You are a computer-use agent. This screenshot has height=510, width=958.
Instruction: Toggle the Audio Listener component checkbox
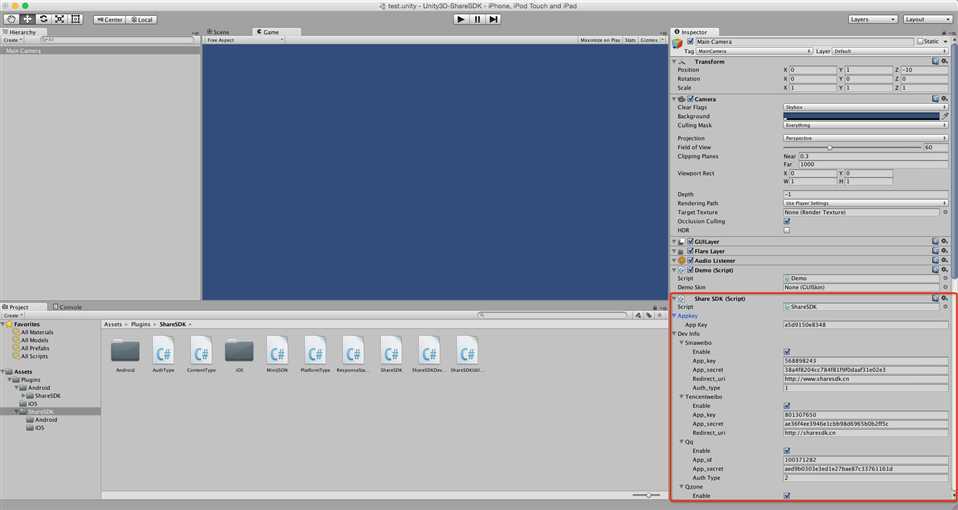pos(690,261)
